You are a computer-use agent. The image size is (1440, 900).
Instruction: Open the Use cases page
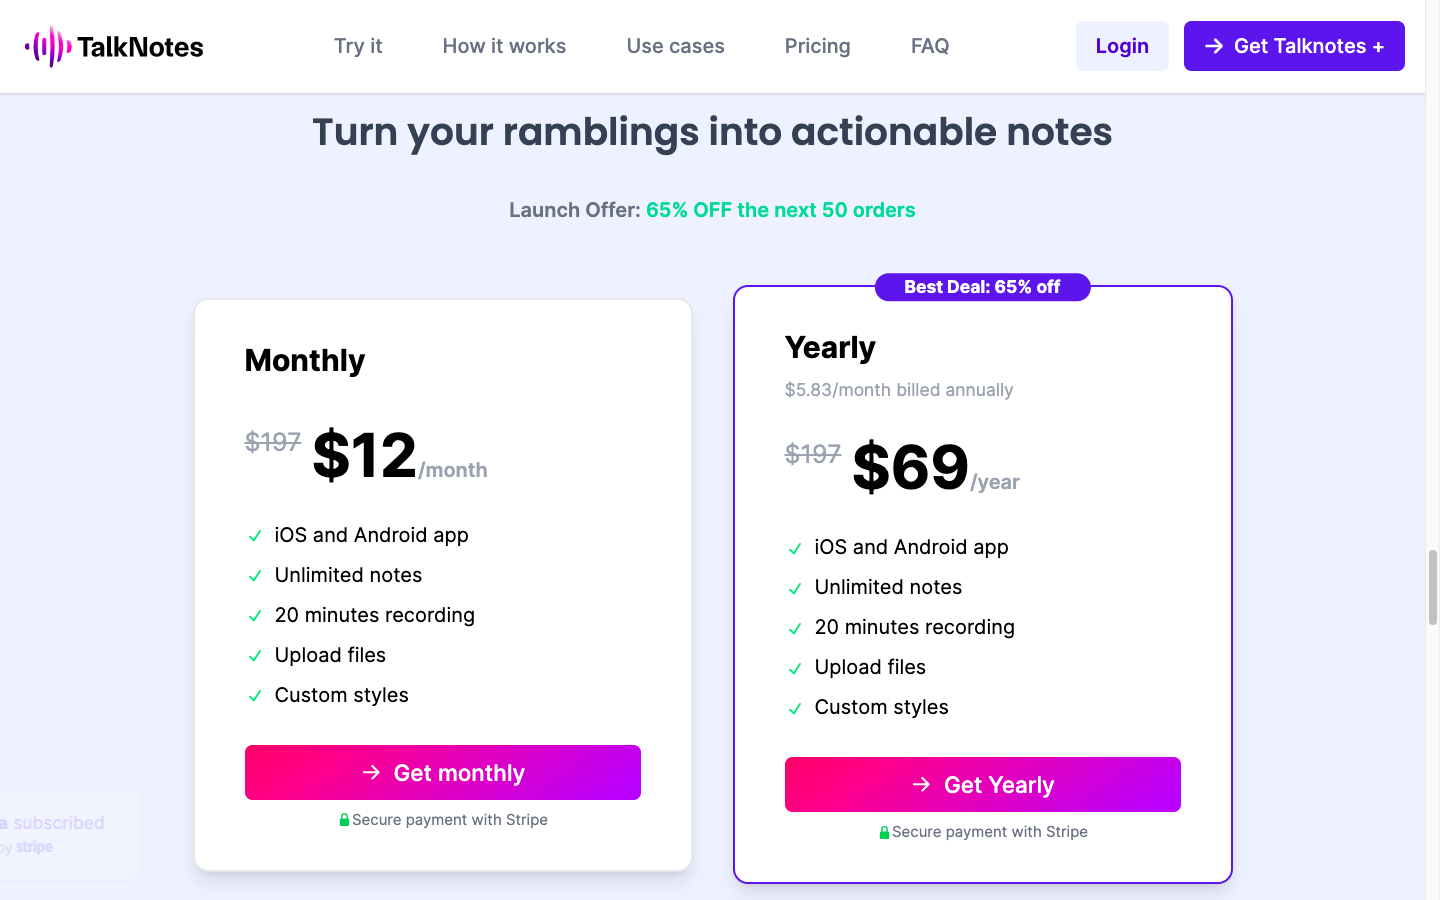[675, 46]
